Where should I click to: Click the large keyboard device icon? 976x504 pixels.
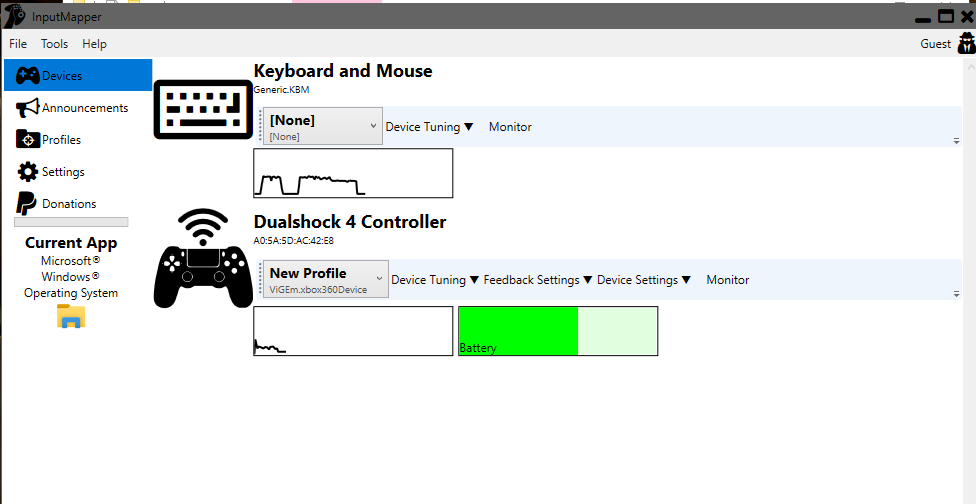pyautogui.click(x=204, y=108)
